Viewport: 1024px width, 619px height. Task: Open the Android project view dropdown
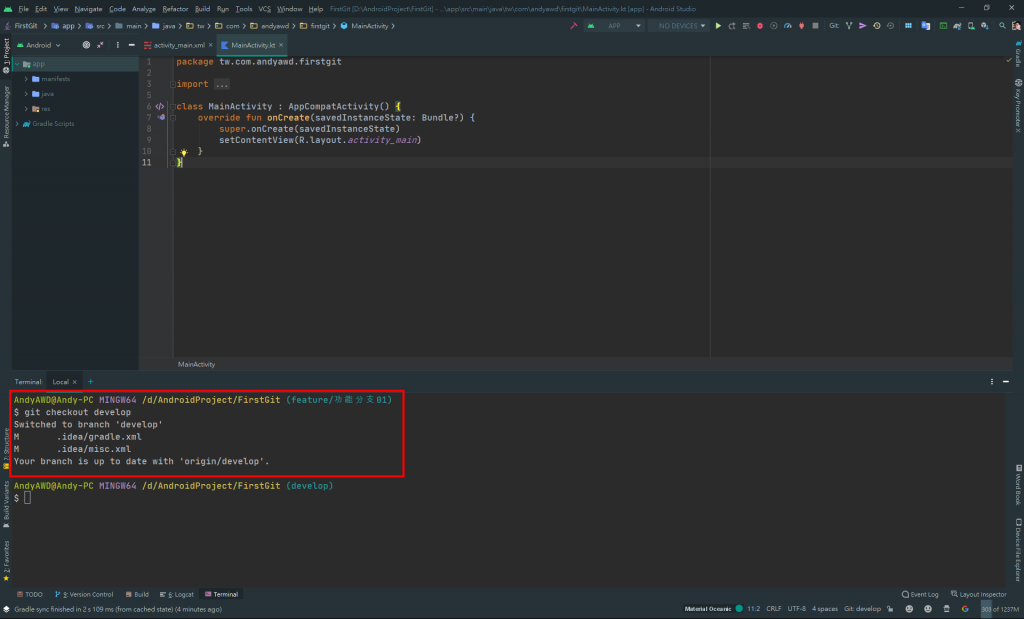coord(39,45)
